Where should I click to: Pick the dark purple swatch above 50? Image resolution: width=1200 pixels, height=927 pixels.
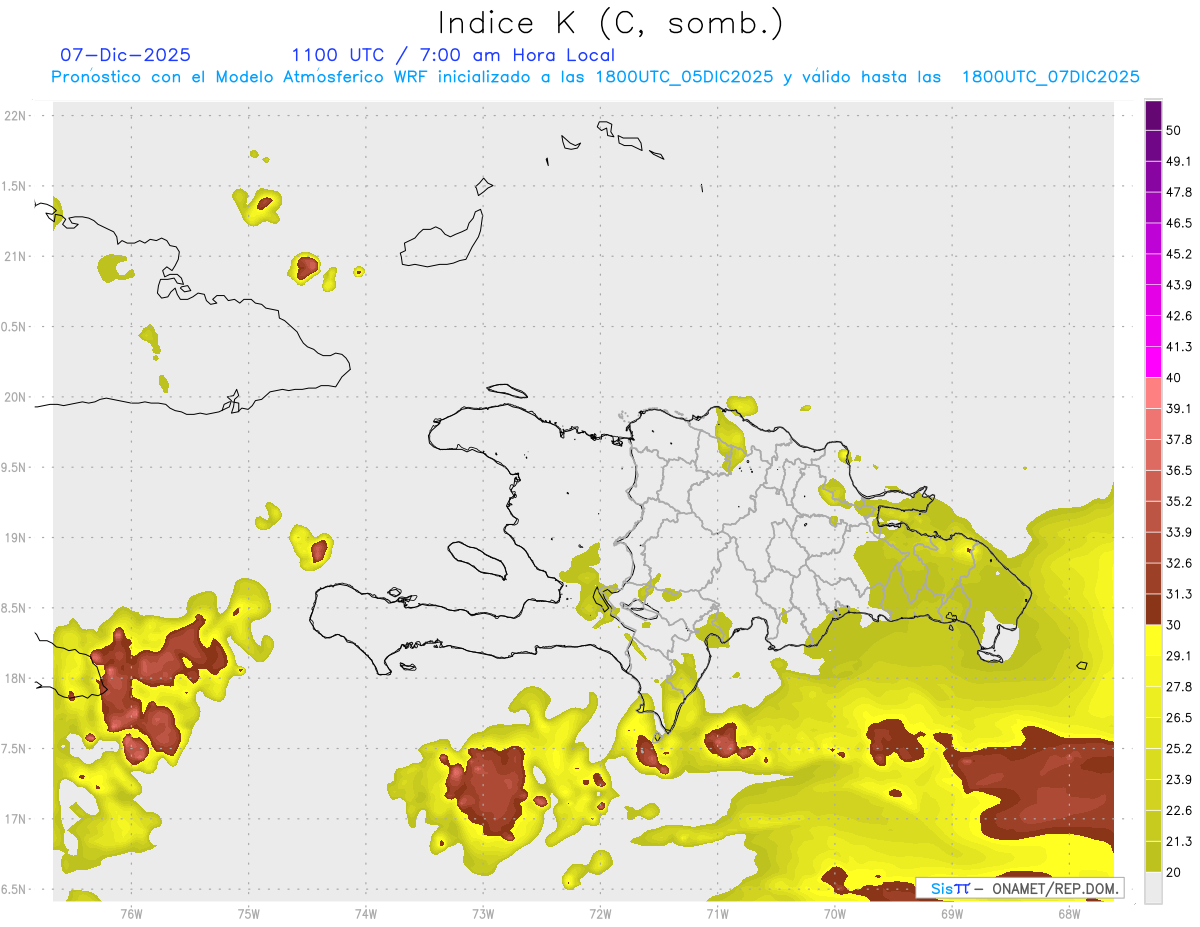1153,116
